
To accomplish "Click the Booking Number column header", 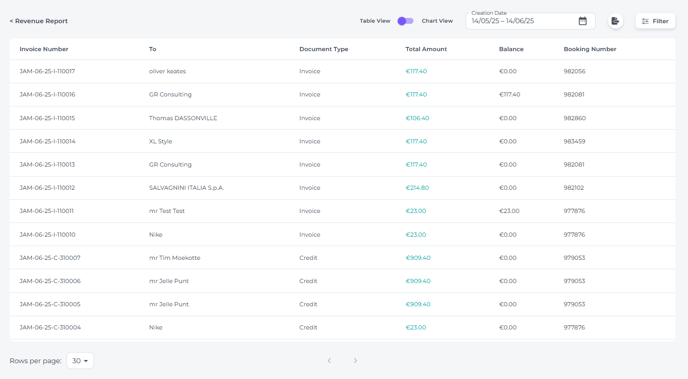I will click(x=590, y=49).
